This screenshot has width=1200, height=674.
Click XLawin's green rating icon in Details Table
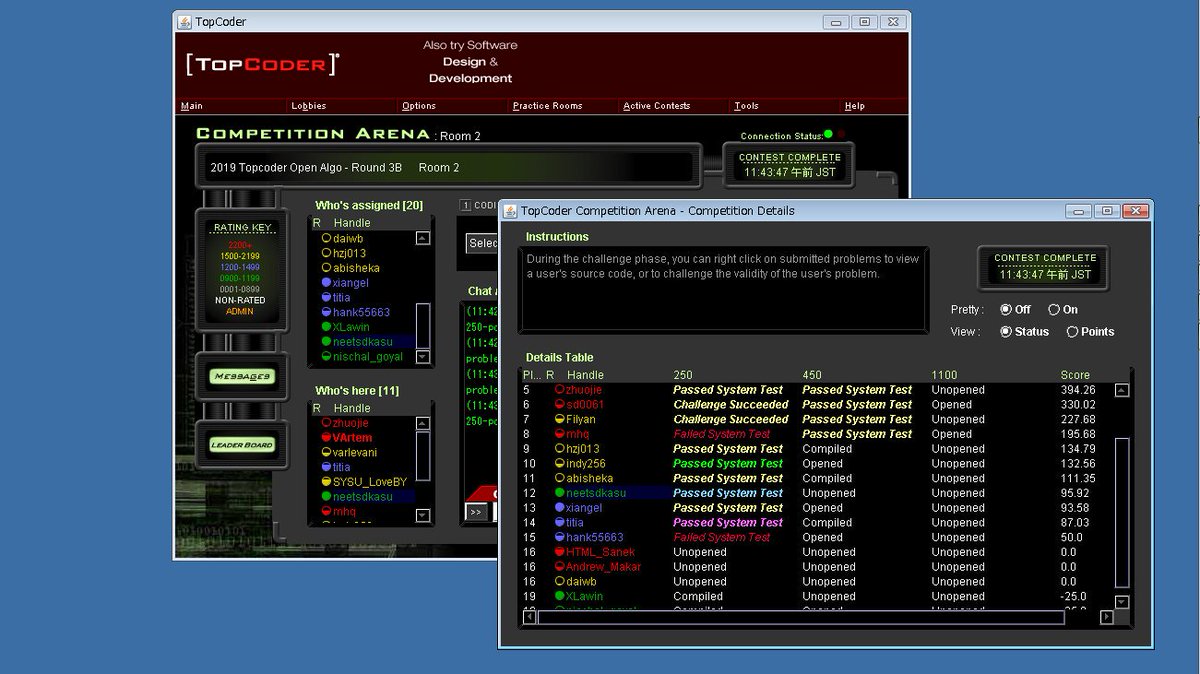point(559,596)
